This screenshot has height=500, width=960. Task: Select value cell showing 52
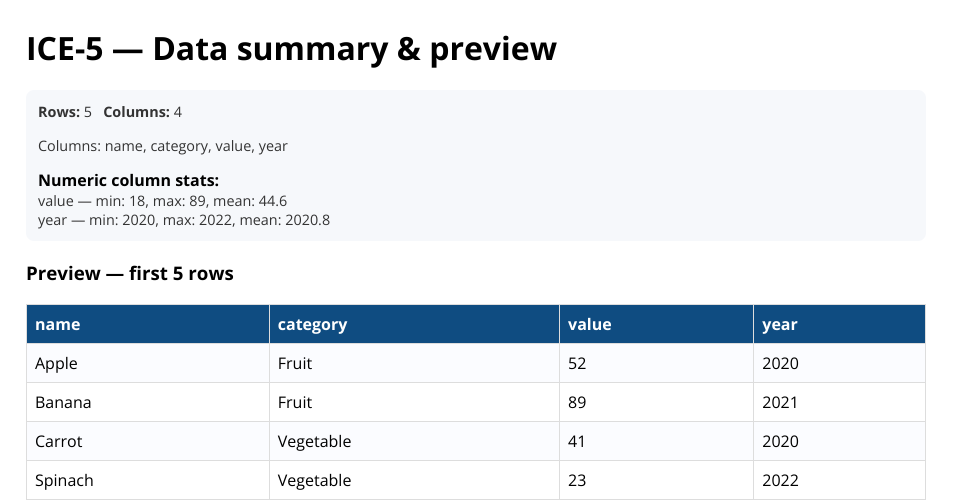click(577, 363)
